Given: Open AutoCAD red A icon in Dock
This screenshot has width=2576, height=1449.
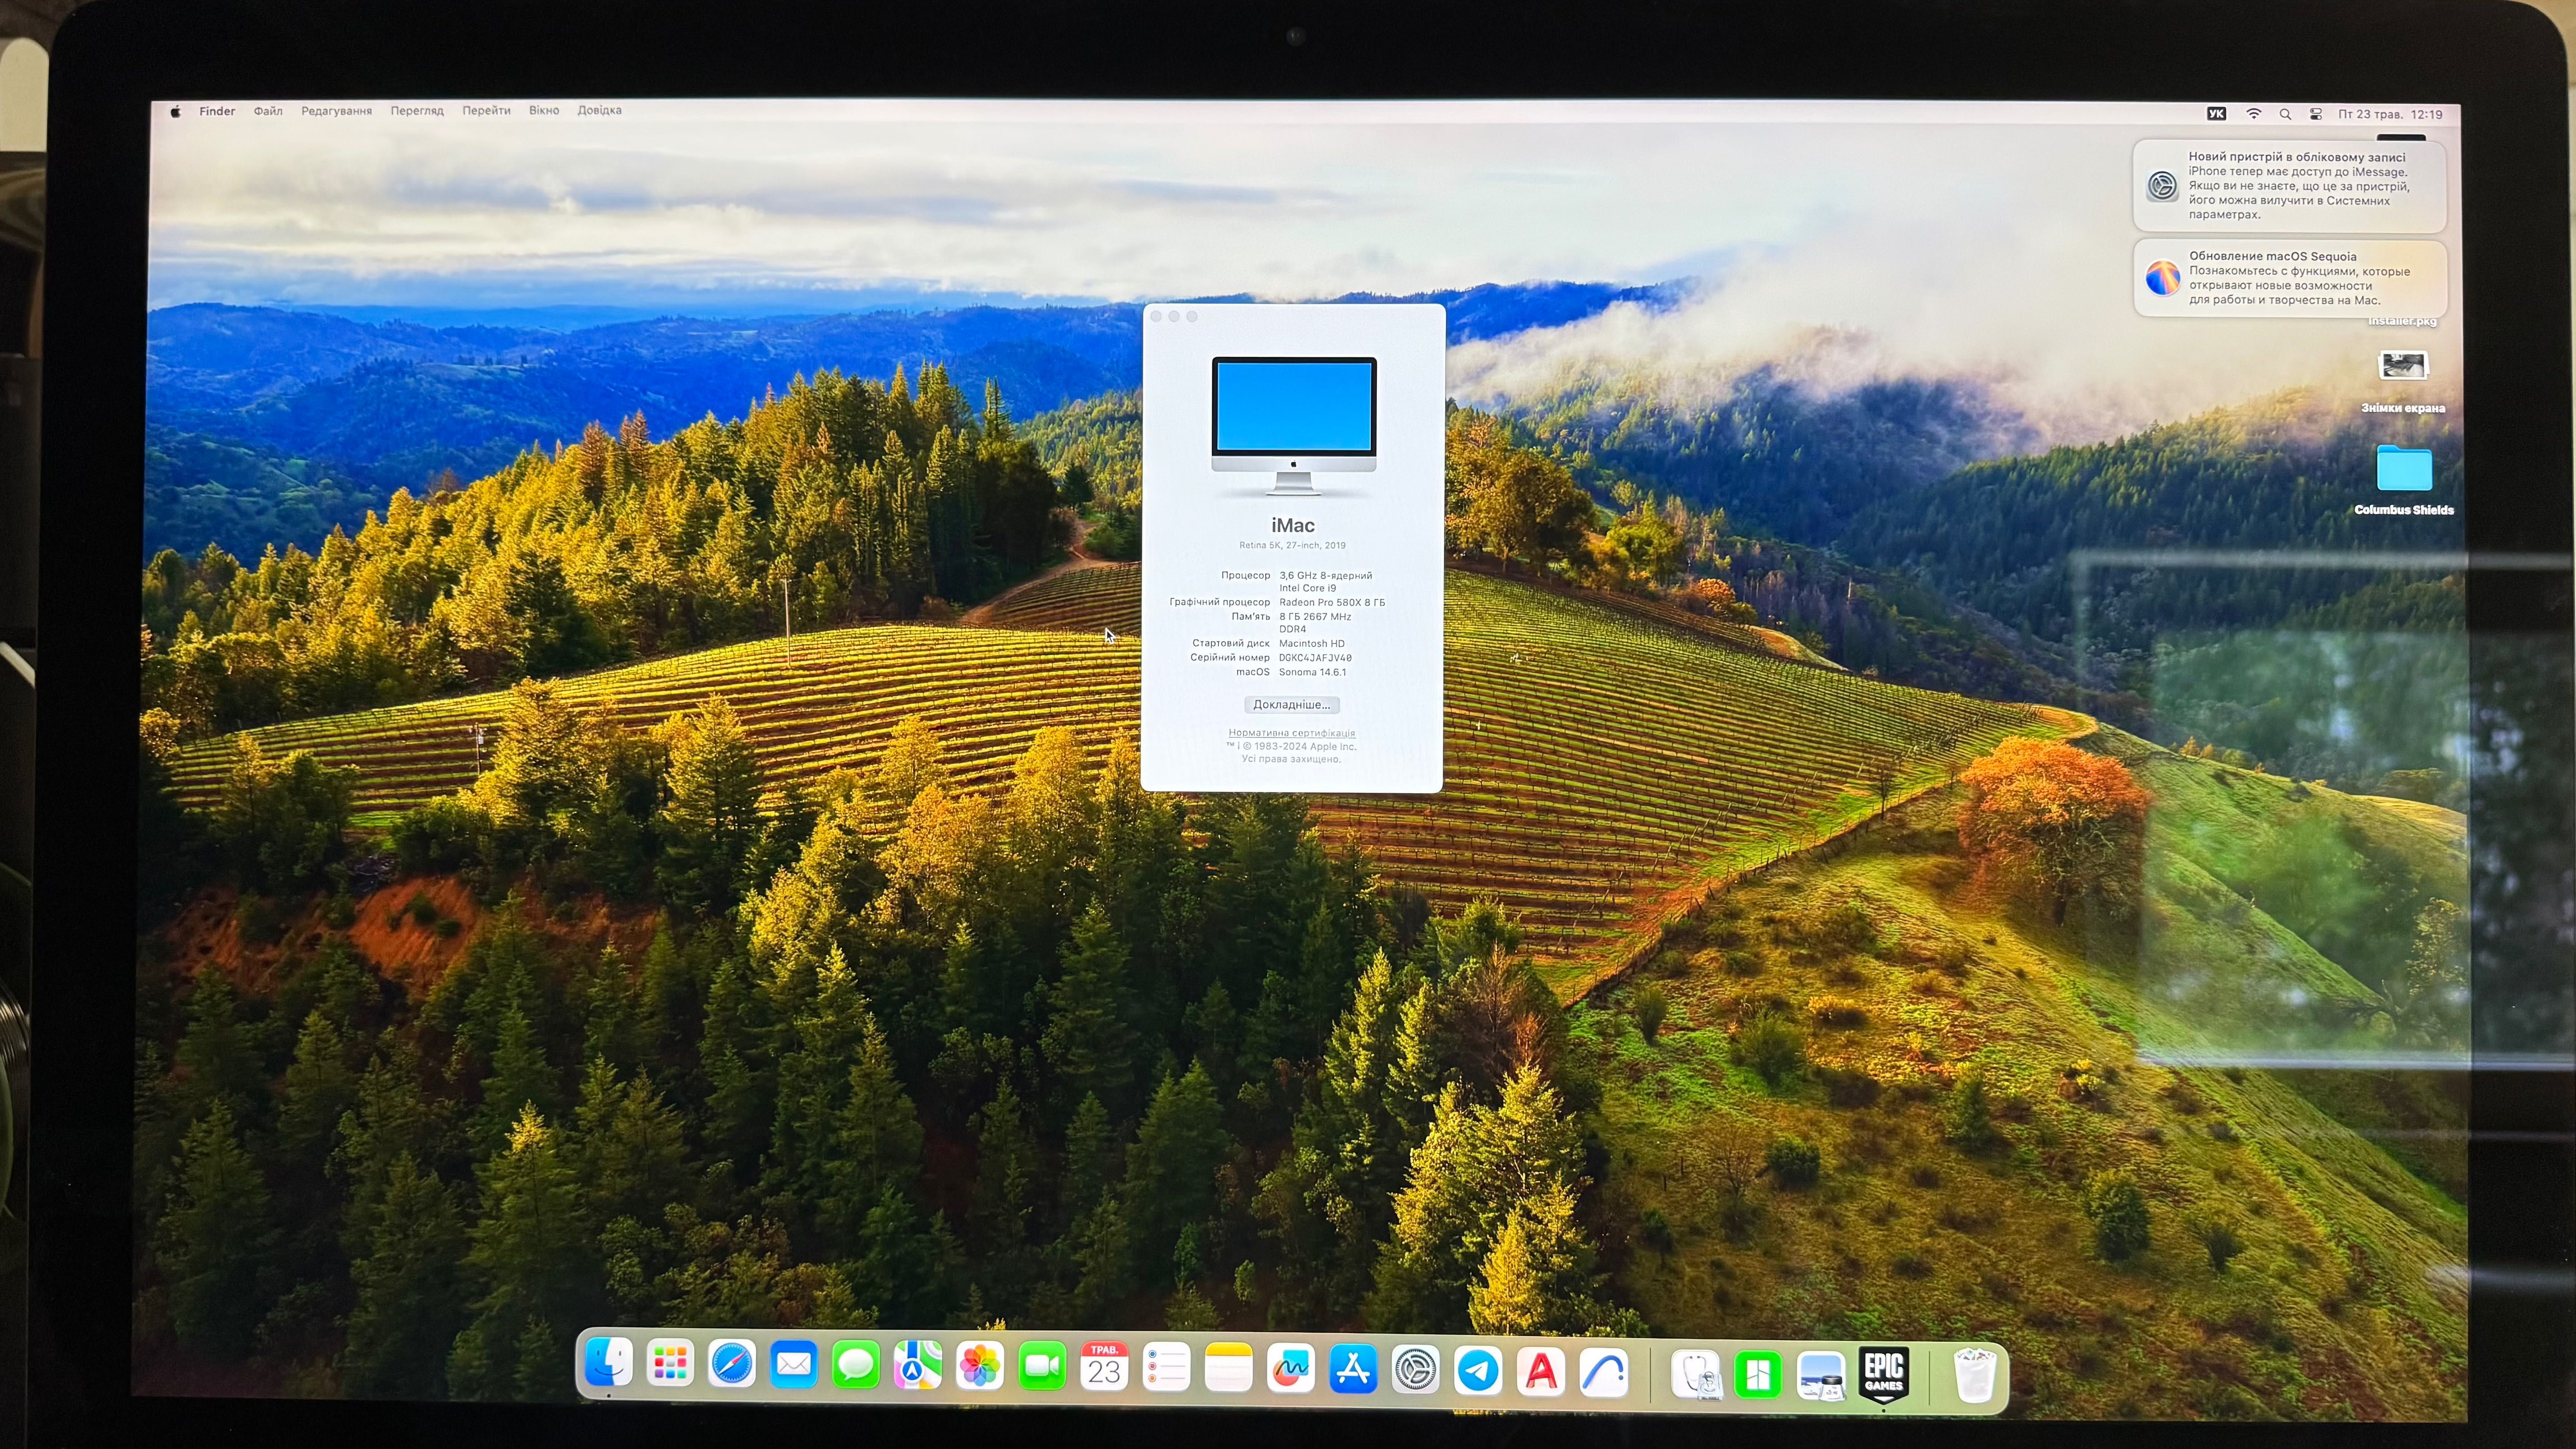Looking at the screenshot, I should point(1541,1371).
